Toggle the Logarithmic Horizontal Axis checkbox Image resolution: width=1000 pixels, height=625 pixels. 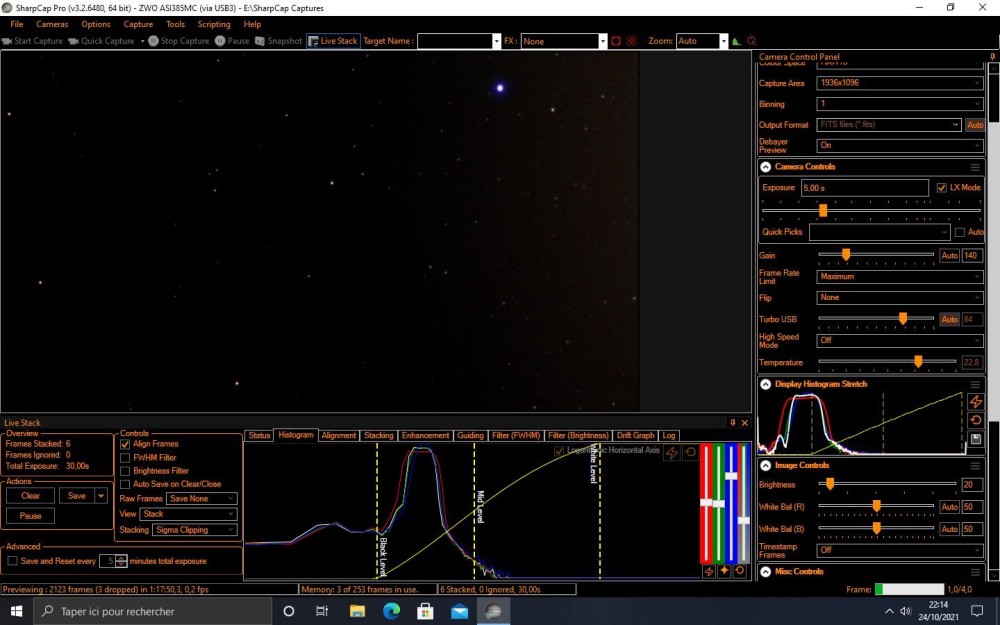pyautogui.click(x=559, y=451)
